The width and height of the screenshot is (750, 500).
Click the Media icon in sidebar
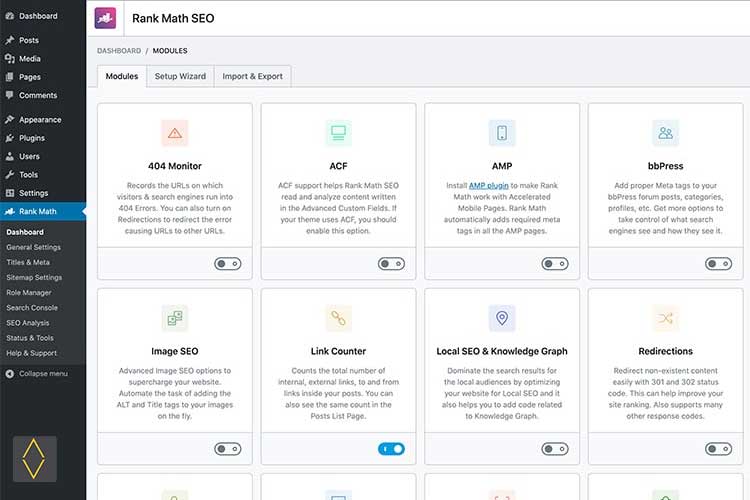(x=9, y=58)
